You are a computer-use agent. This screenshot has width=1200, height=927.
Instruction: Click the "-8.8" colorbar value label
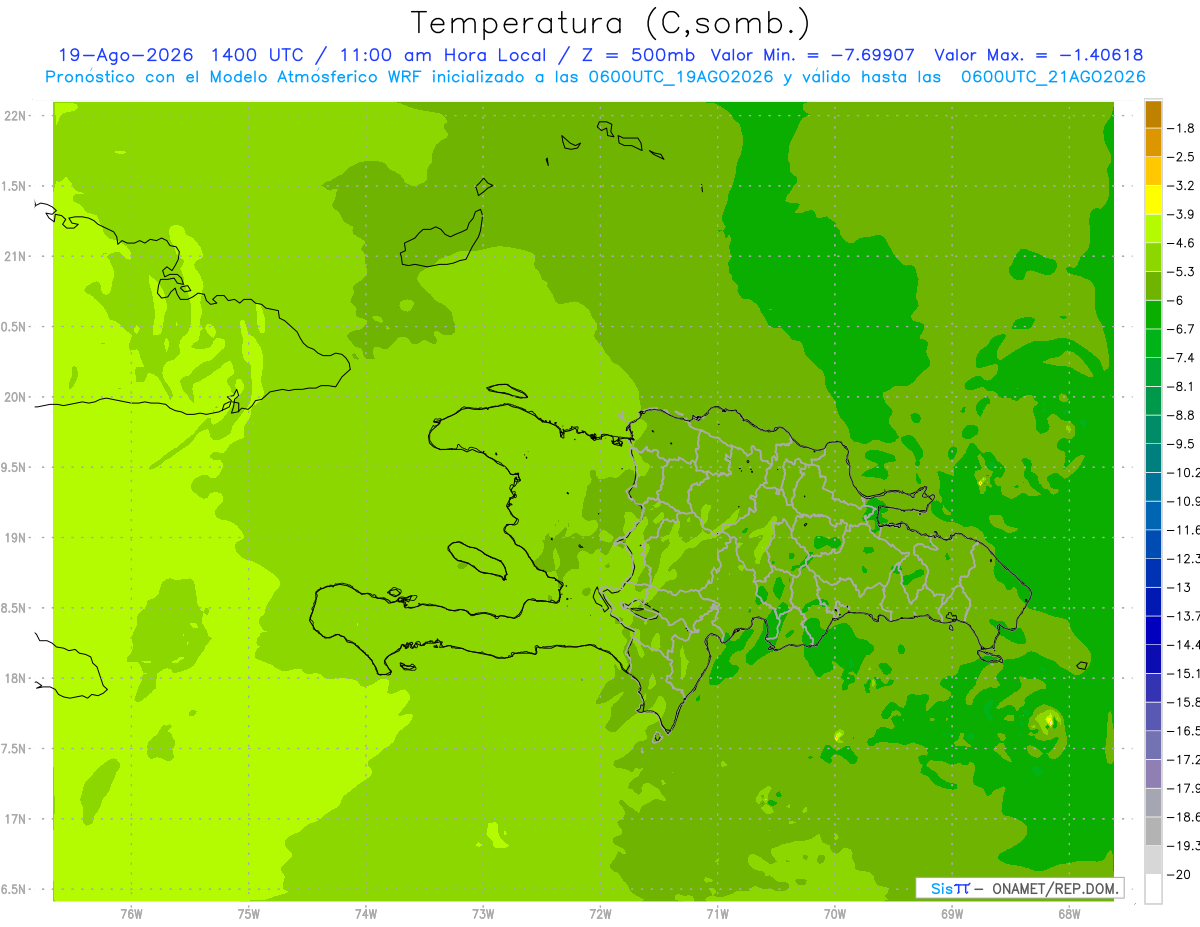click(x=1182, y=415)
